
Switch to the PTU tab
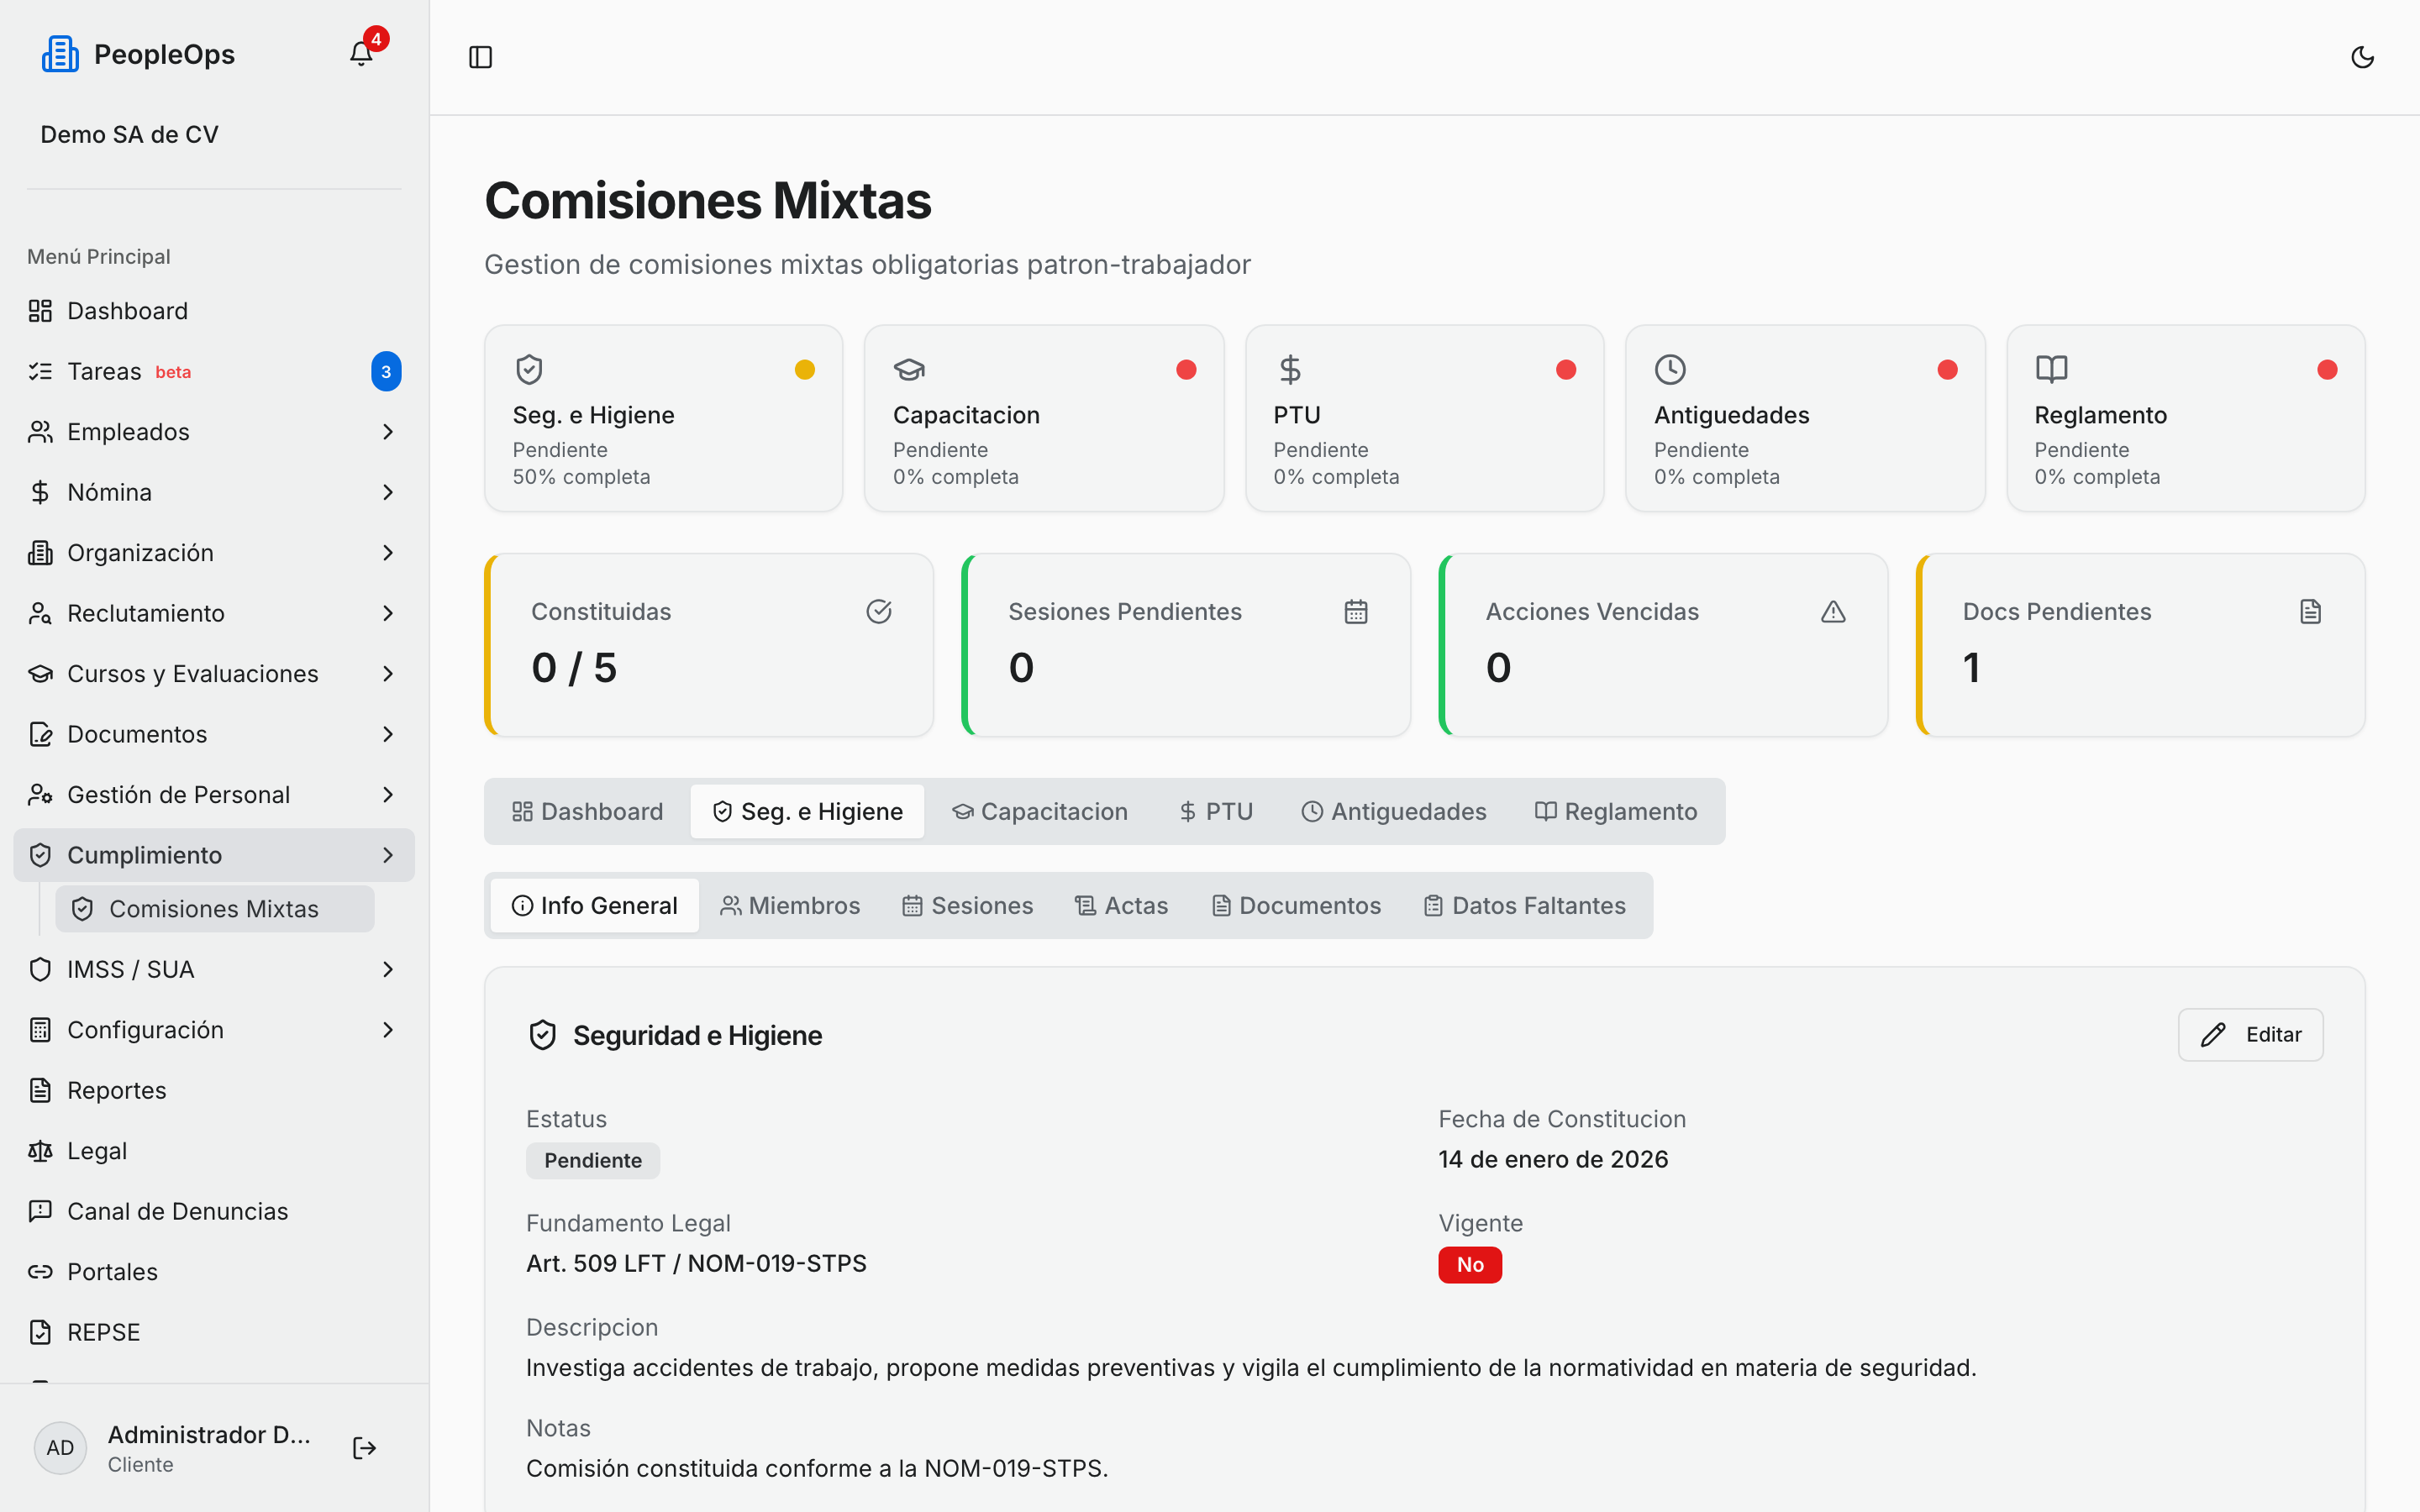1215,811
